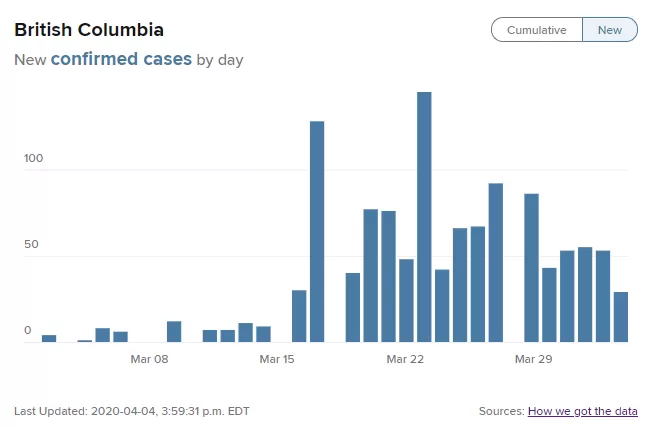Click the 'confirmed cases' highlighted text
The image size is (668, 427).
(x=121, y=59)
